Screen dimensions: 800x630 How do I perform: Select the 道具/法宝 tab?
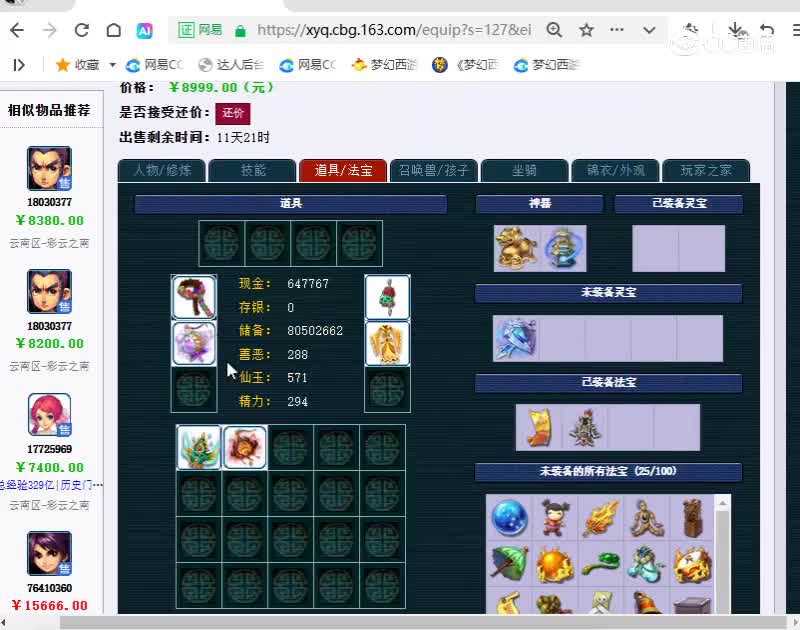click(x=343, y=170)
